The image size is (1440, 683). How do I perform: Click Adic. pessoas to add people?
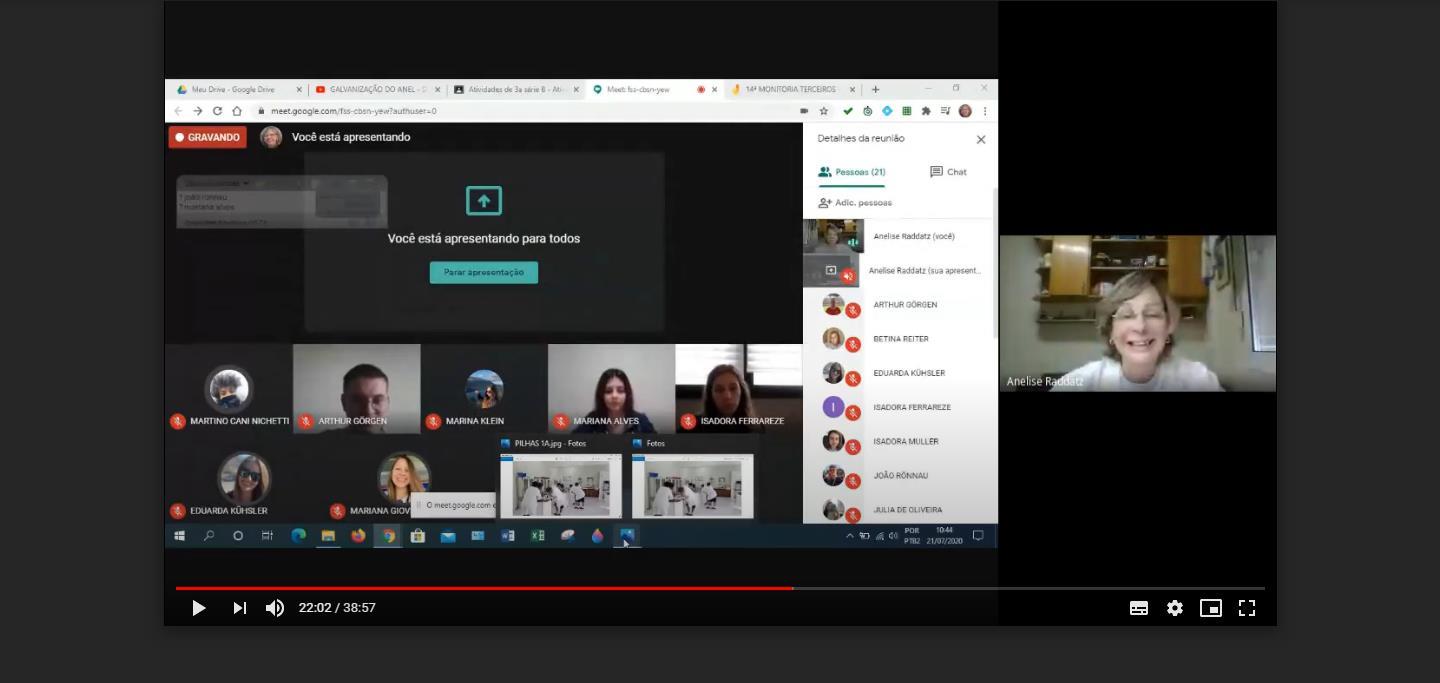[855, 203]
